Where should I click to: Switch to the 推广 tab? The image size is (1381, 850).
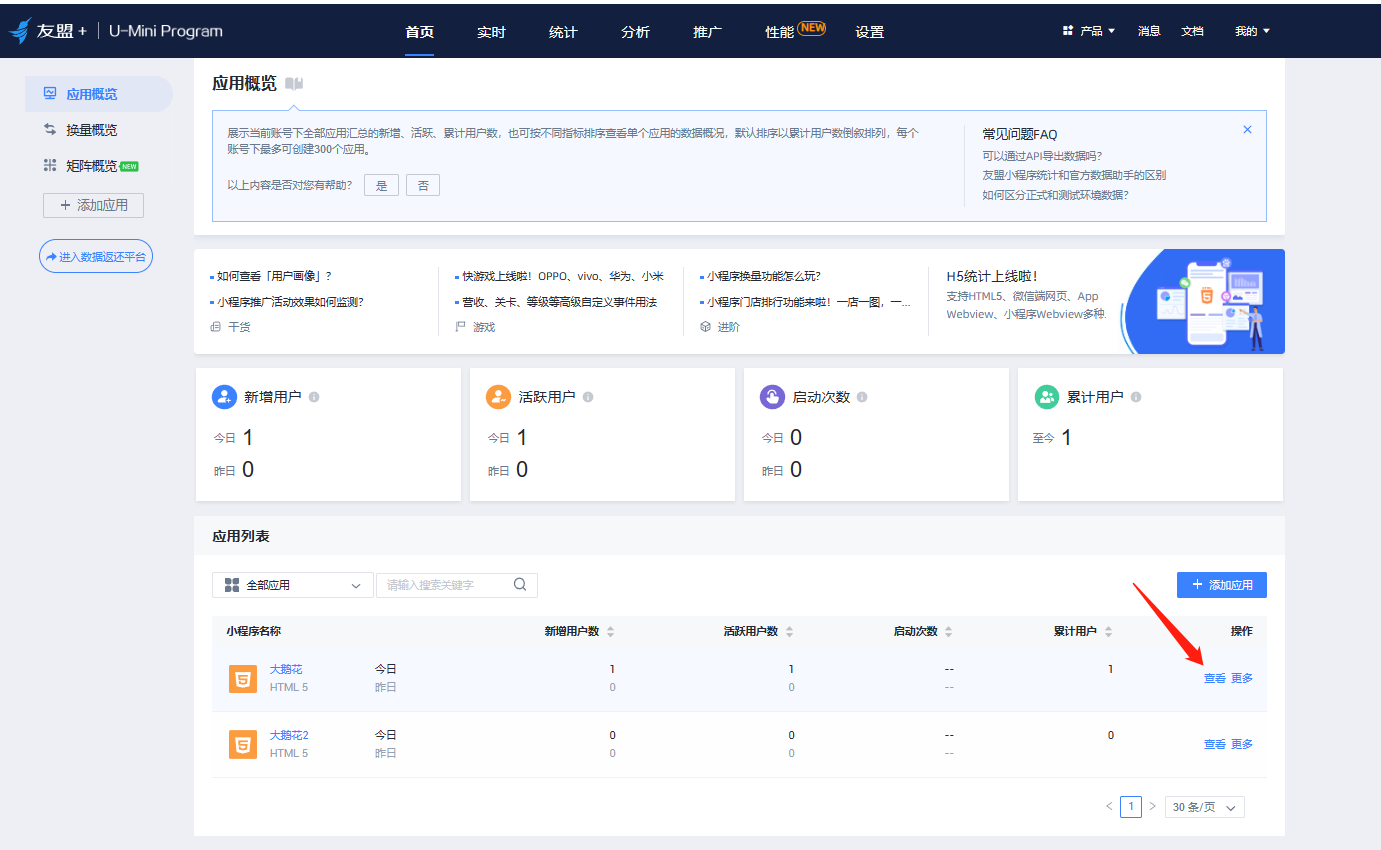707,32
